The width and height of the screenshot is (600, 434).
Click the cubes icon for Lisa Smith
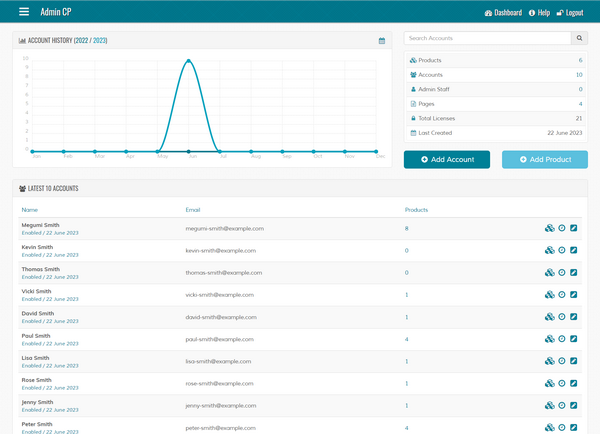pyautogui.click(x=549, y=361)
